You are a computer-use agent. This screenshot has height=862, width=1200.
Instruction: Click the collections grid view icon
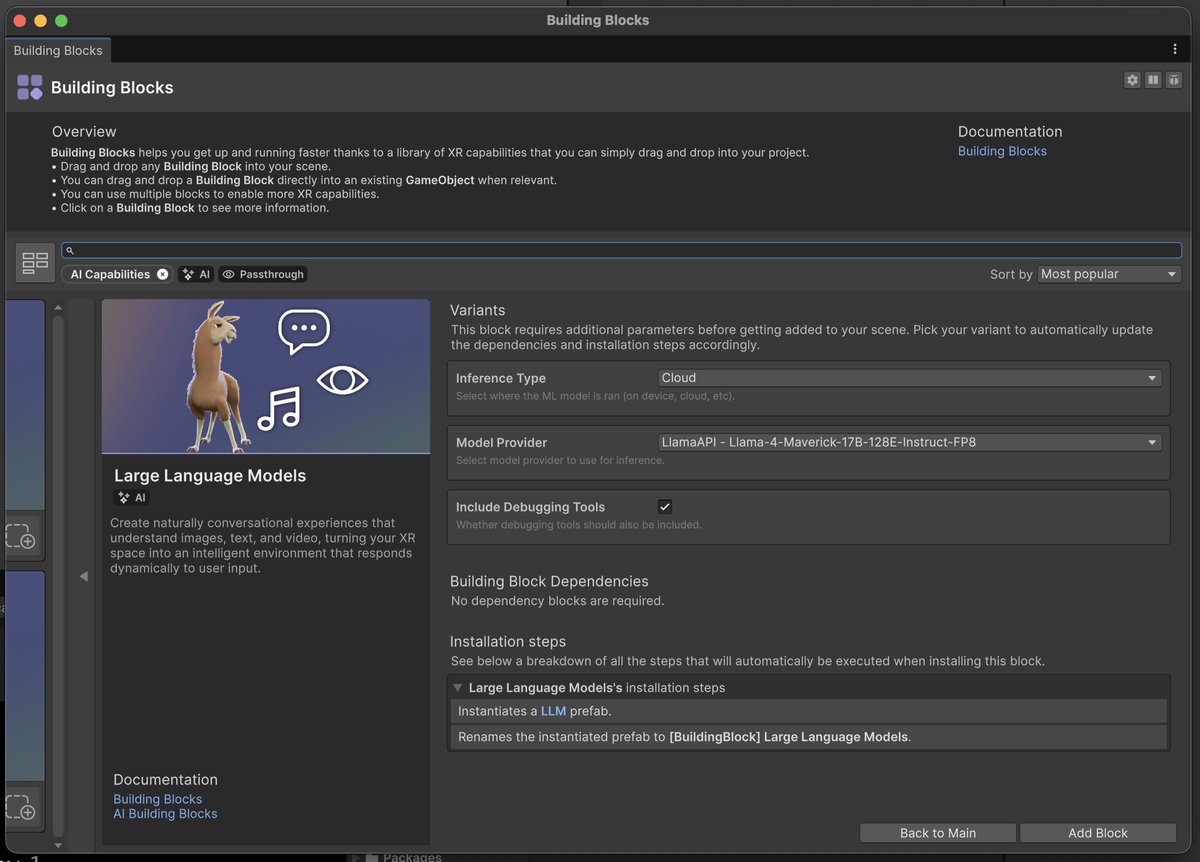click(35, 263)
